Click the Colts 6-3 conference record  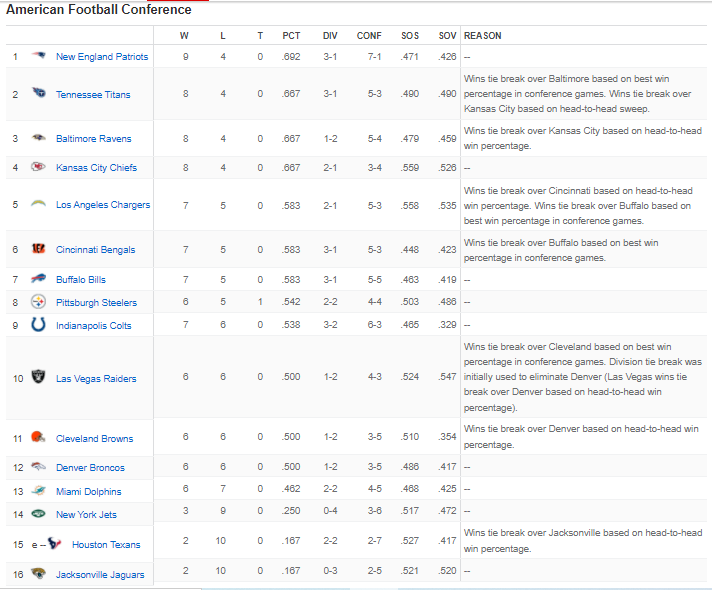(375, 325)
